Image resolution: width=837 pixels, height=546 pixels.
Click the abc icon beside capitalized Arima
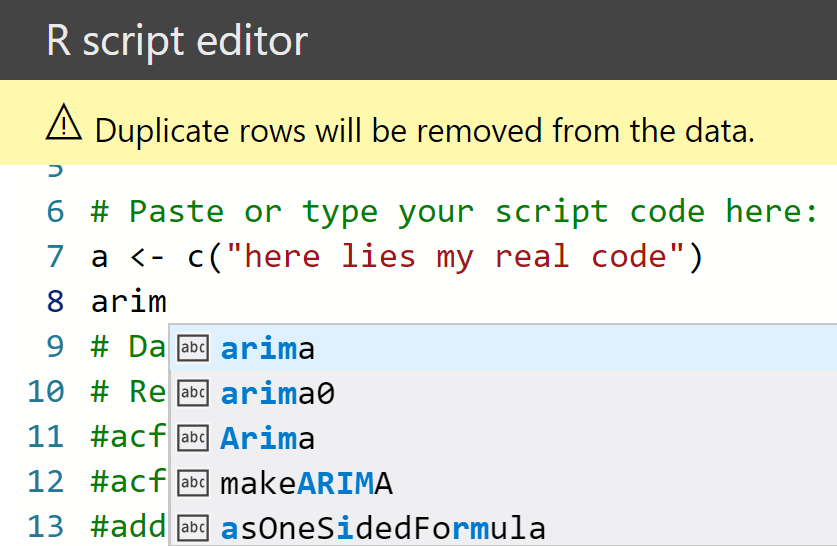[192, 438]
